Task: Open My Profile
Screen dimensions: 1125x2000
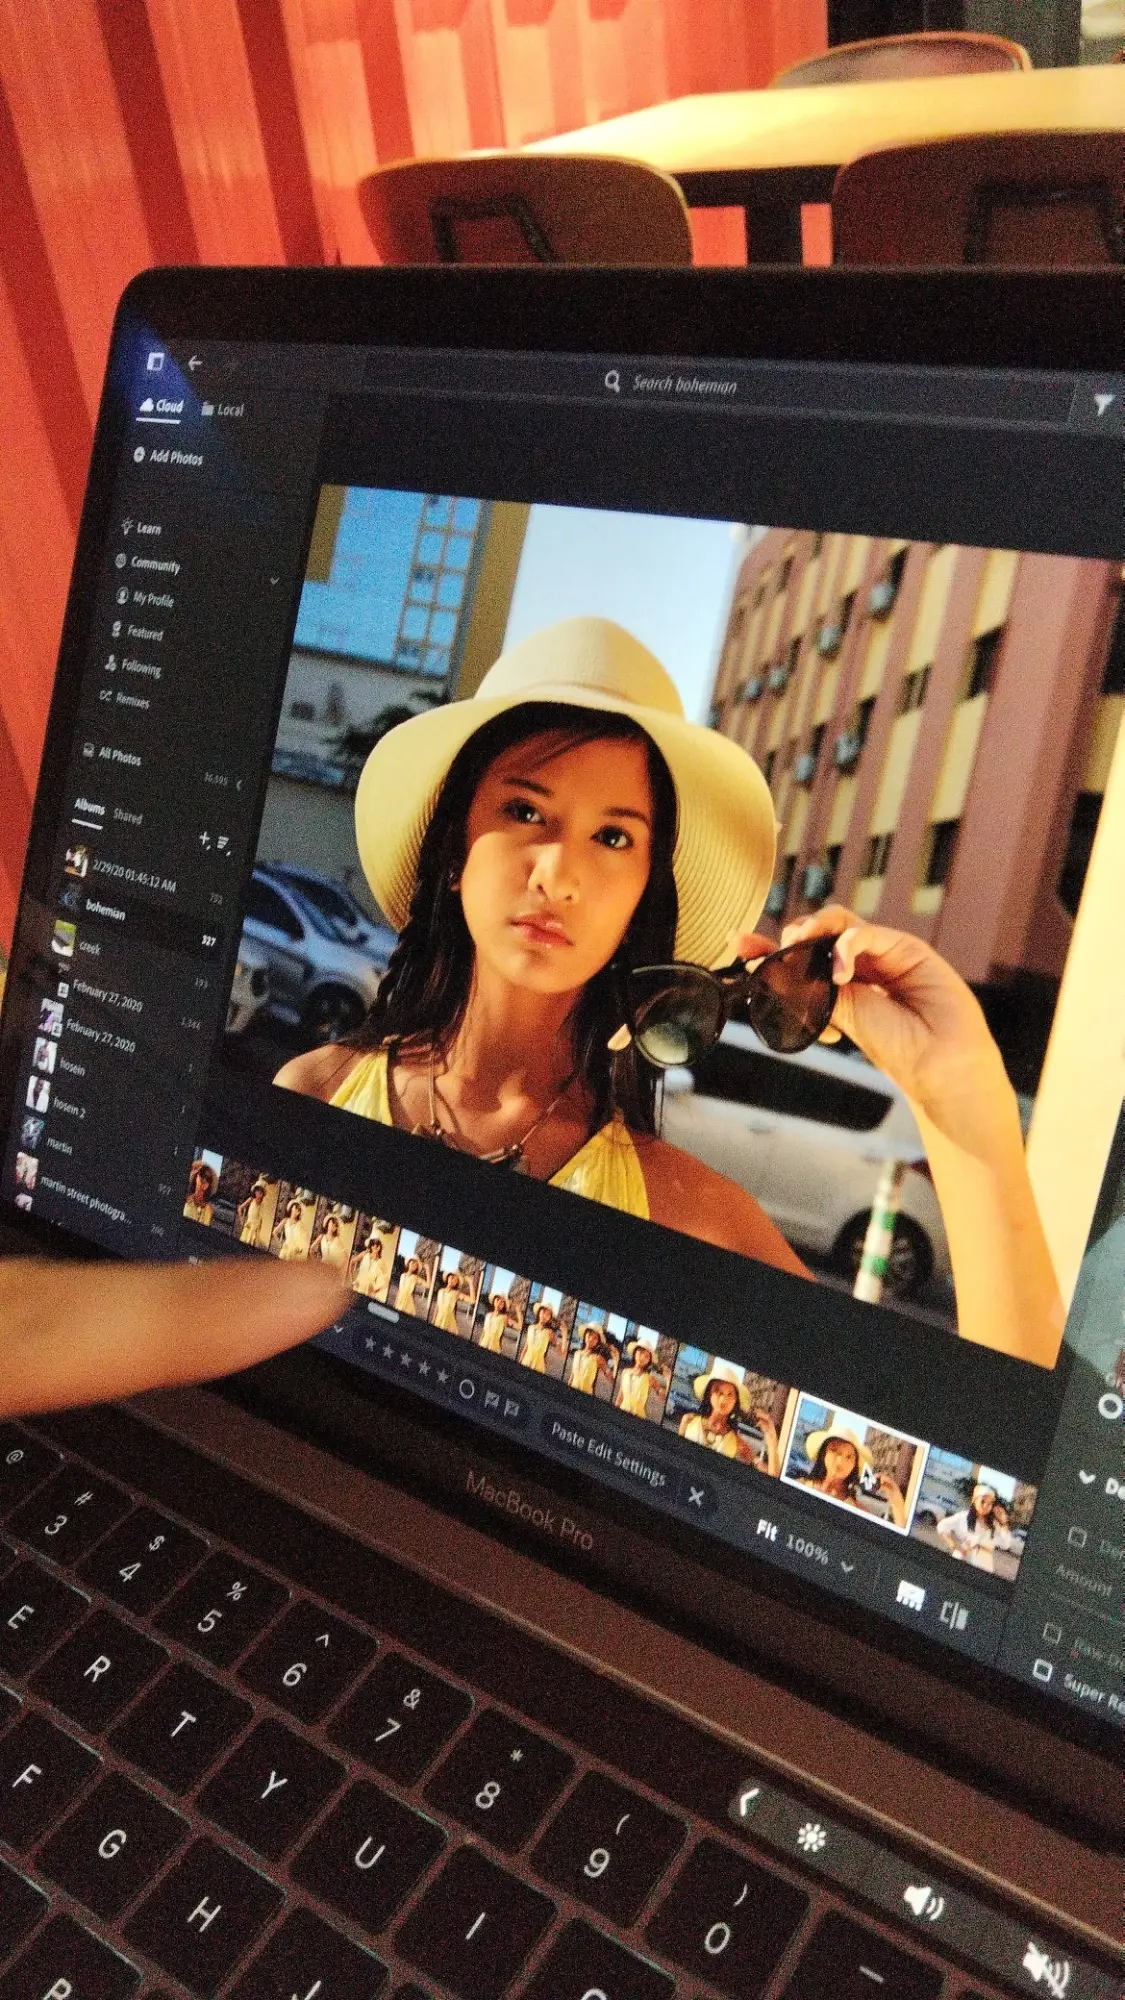Action: (146, 598)
